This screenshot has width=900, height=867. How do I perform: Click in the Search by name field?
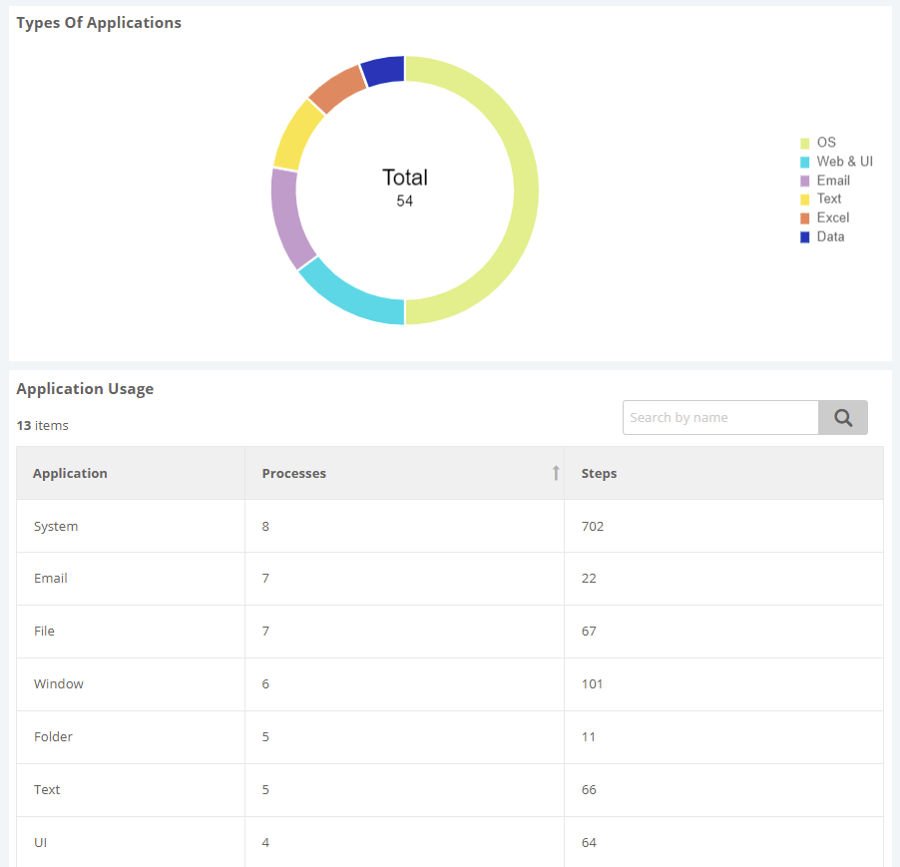[x=720, y=418]
